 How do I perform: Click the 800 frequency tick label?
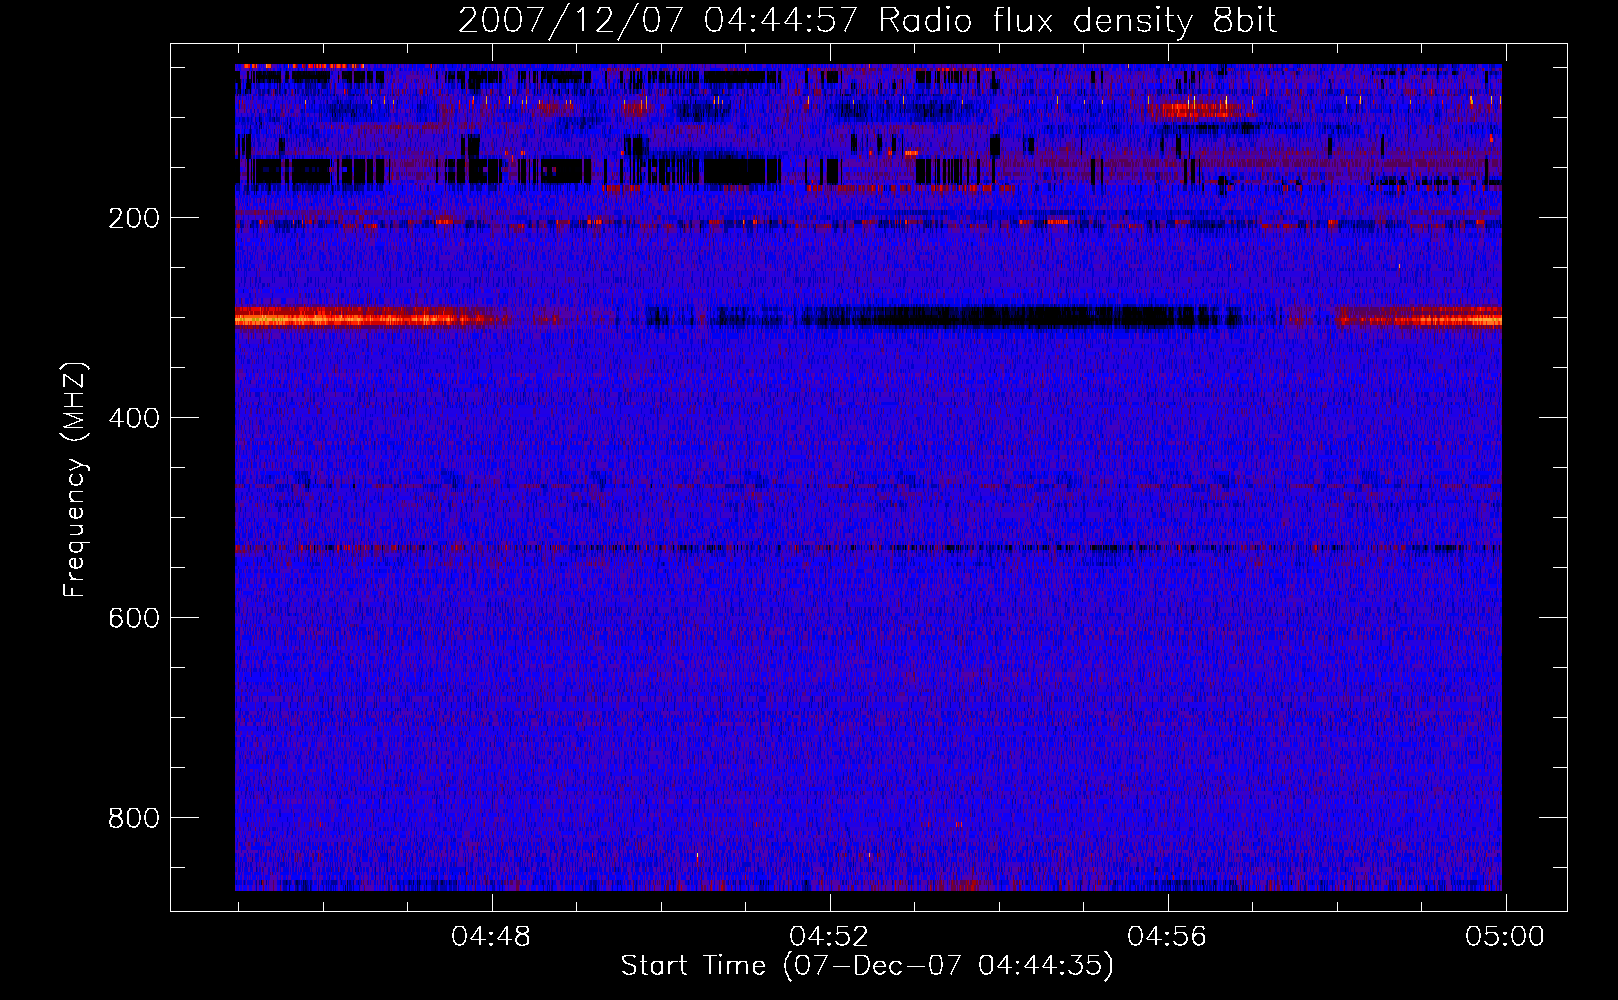point(134,819)
